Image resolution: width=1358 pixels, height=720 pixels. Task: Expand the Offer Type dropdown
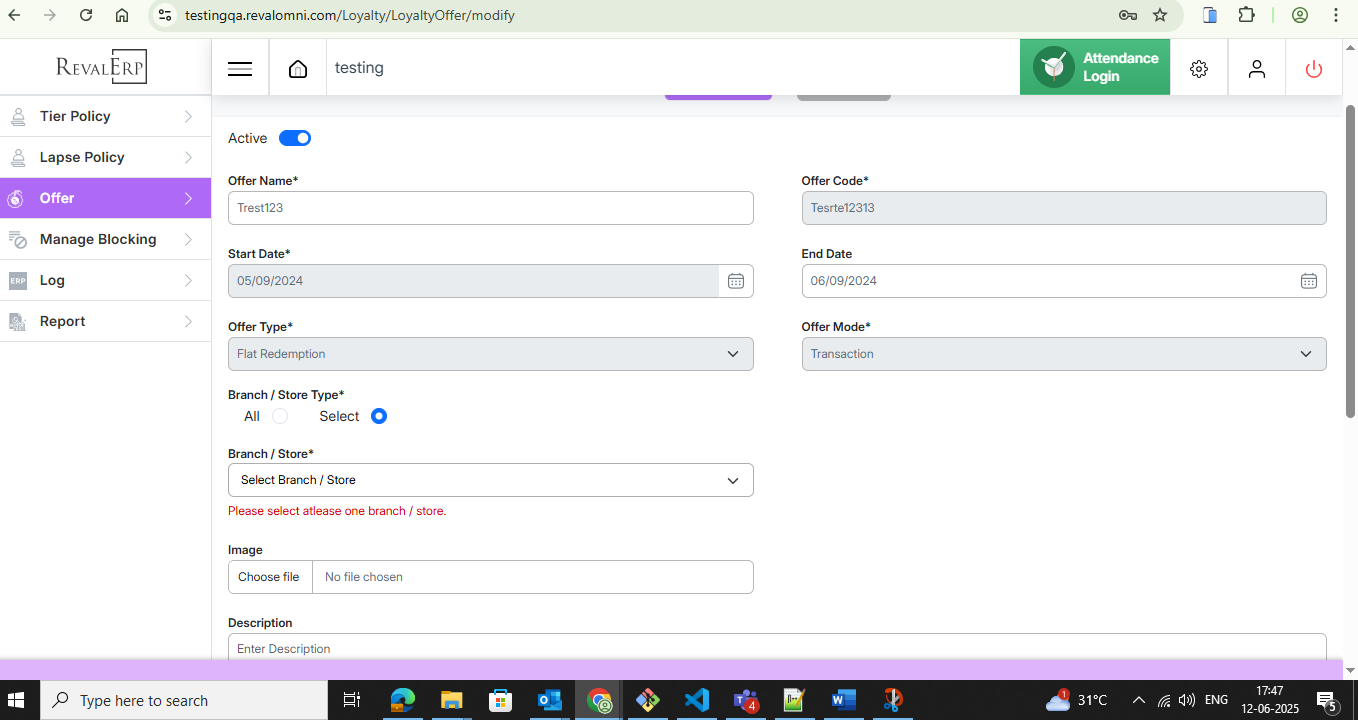[490, 354]
